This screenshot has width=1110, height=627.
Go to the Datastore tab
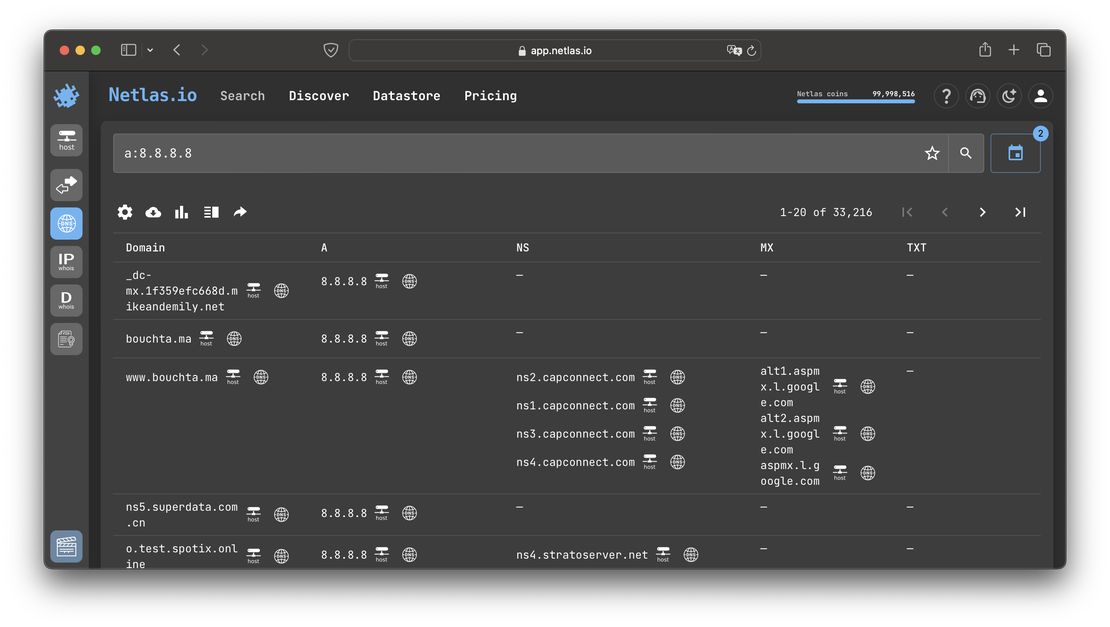tap(406, 96)
